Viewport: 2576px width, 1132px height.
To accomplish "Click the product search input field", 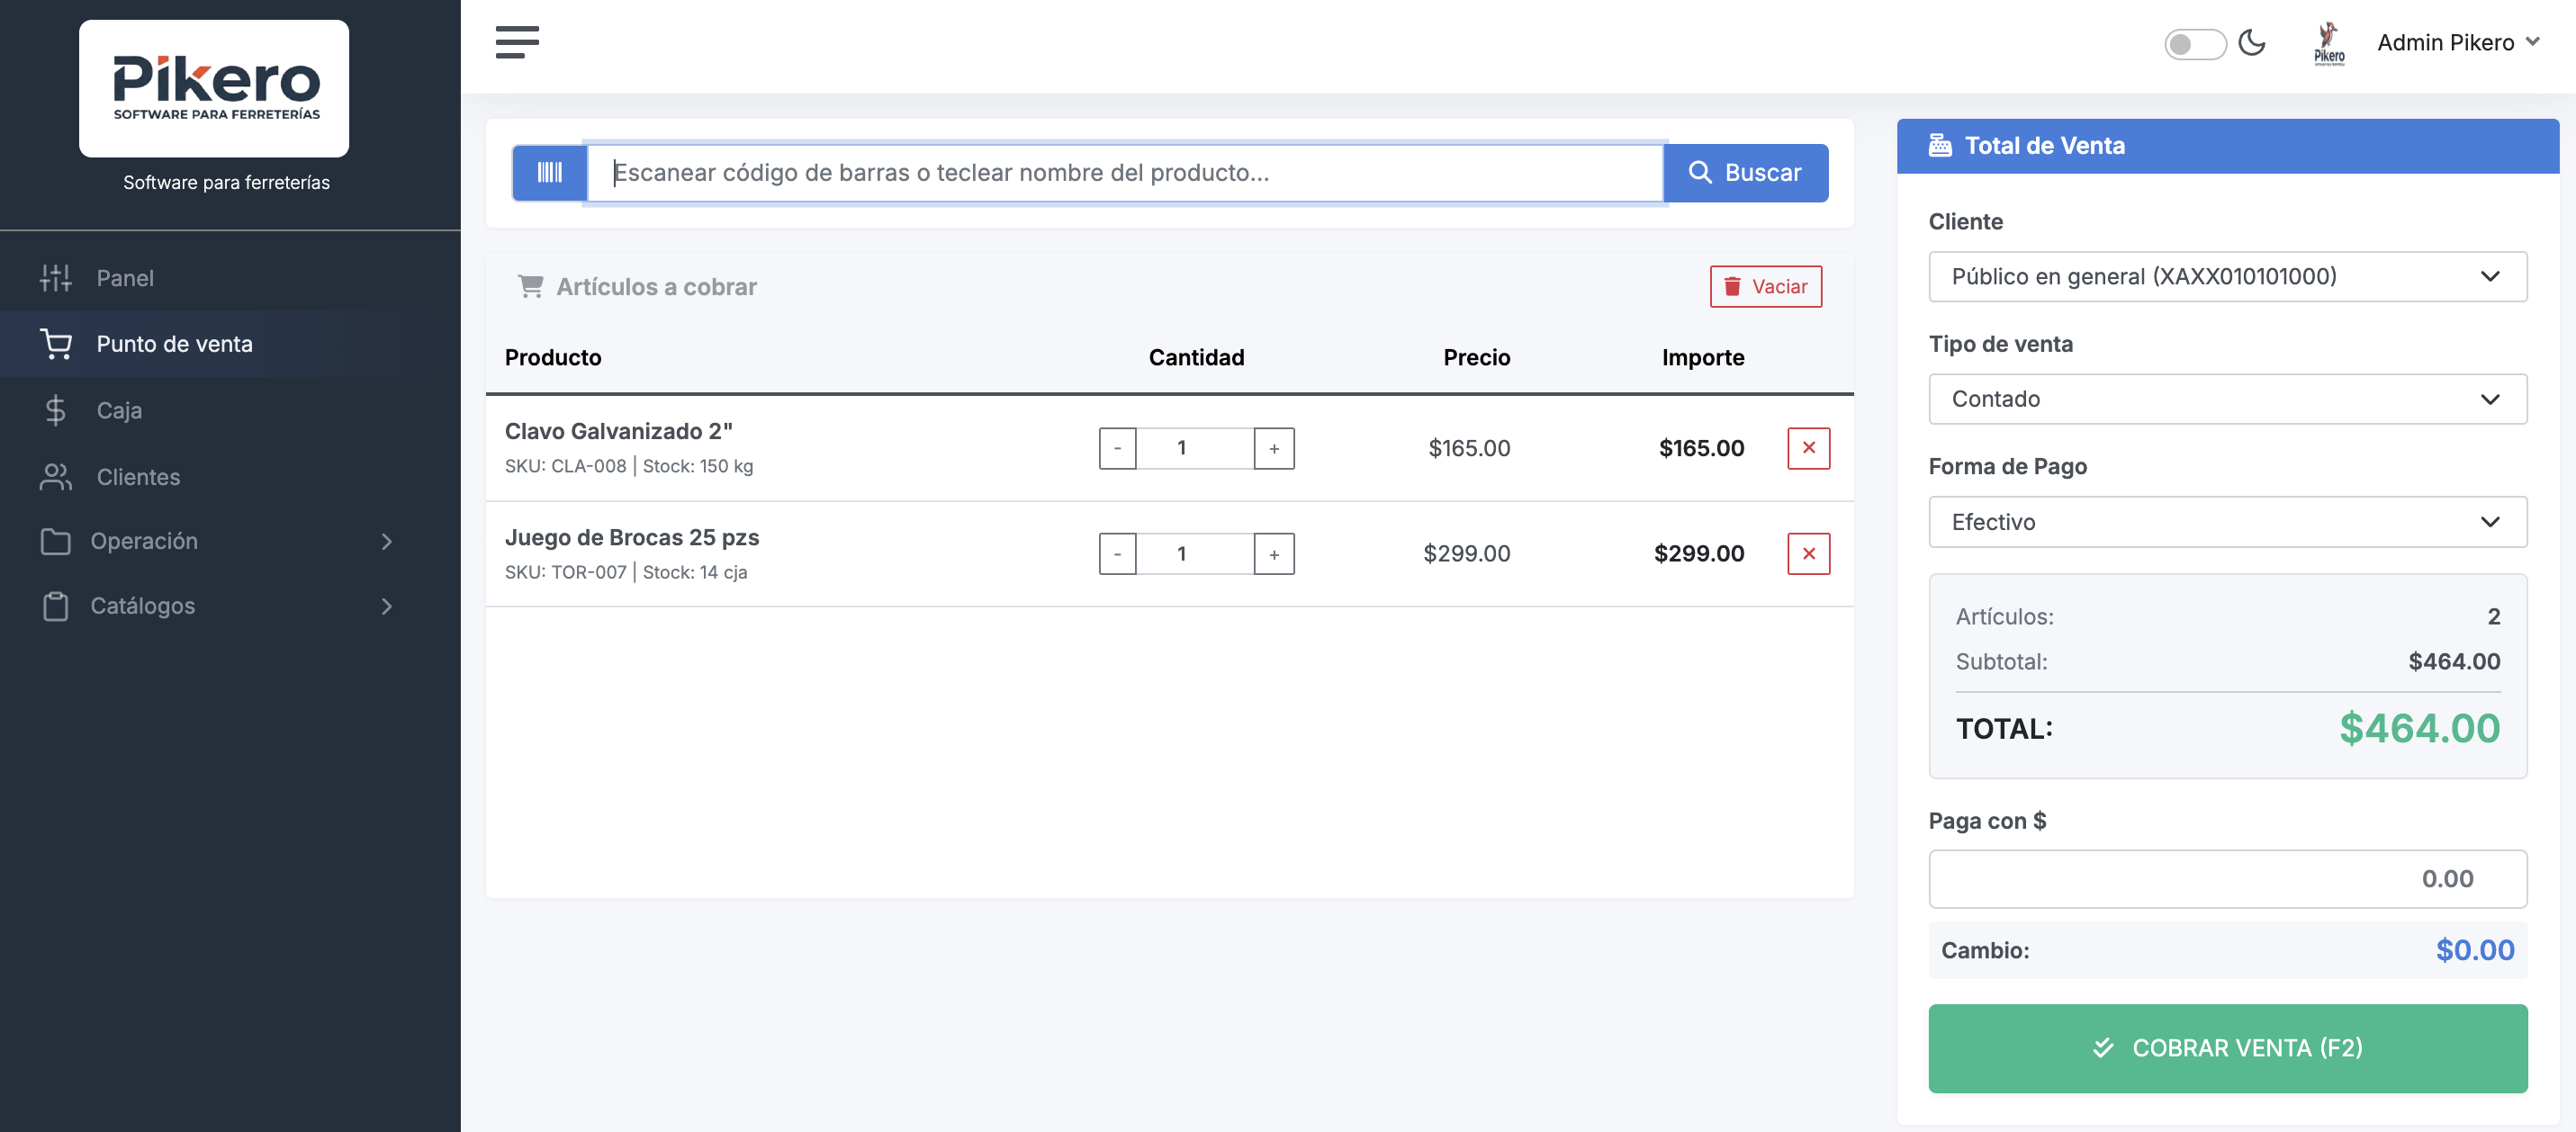I will [x=1125, y=172].
